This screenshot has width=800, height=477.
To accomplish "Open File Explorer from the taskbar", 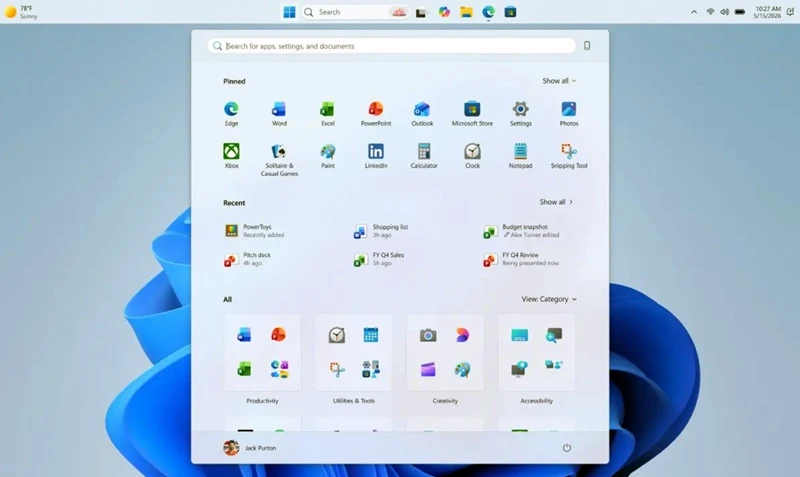I will tap(466, 12).
